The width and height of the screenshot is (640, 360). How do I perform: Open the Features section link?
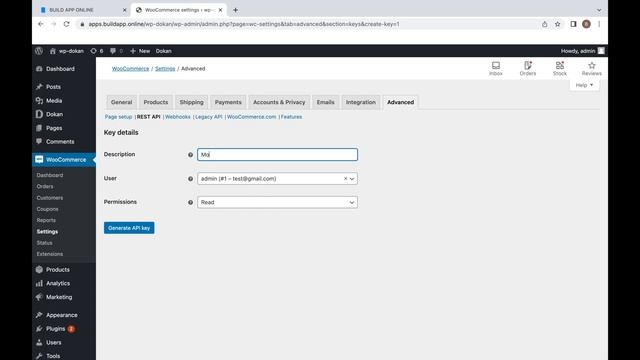[x=291, y=117]
